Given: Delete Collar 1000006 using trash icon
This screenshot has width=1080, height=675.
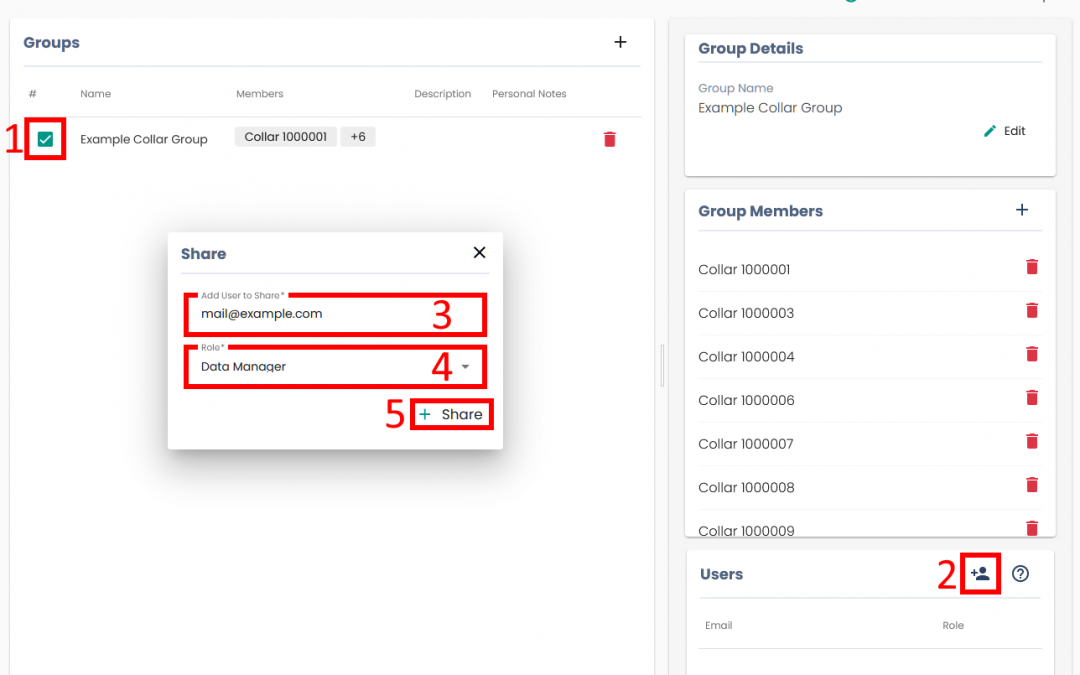Looking at the screenshot, I should pyautogui.click(x=1032, y=398).
